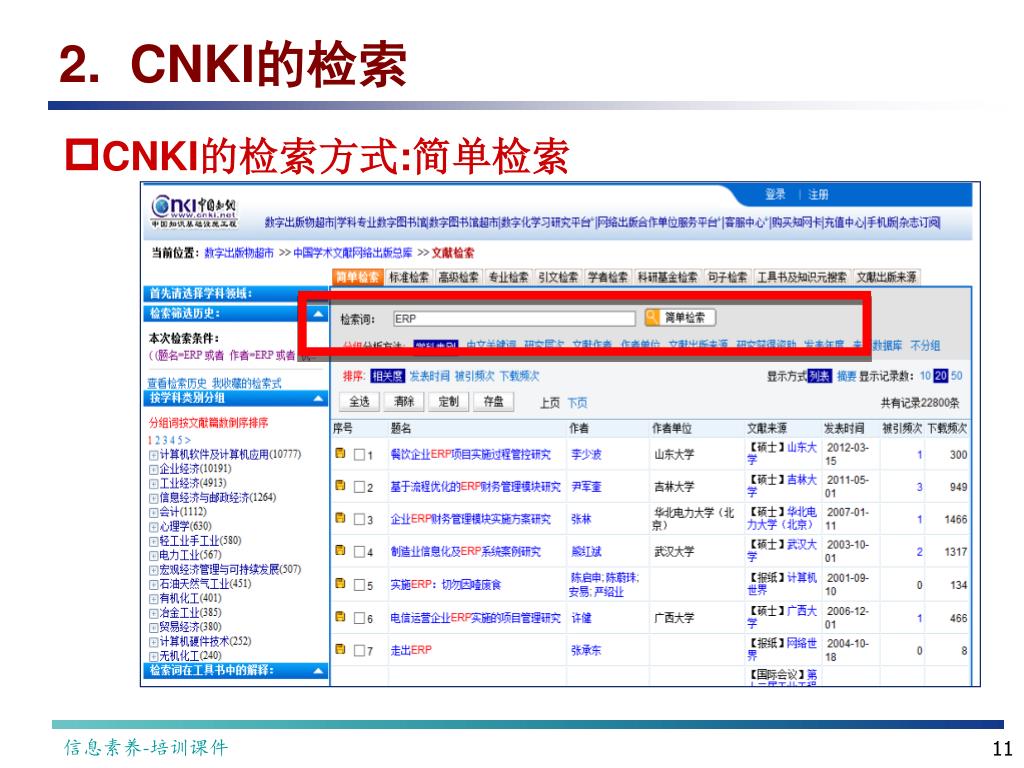Click the 存盘 button

(x=494, y=402)
